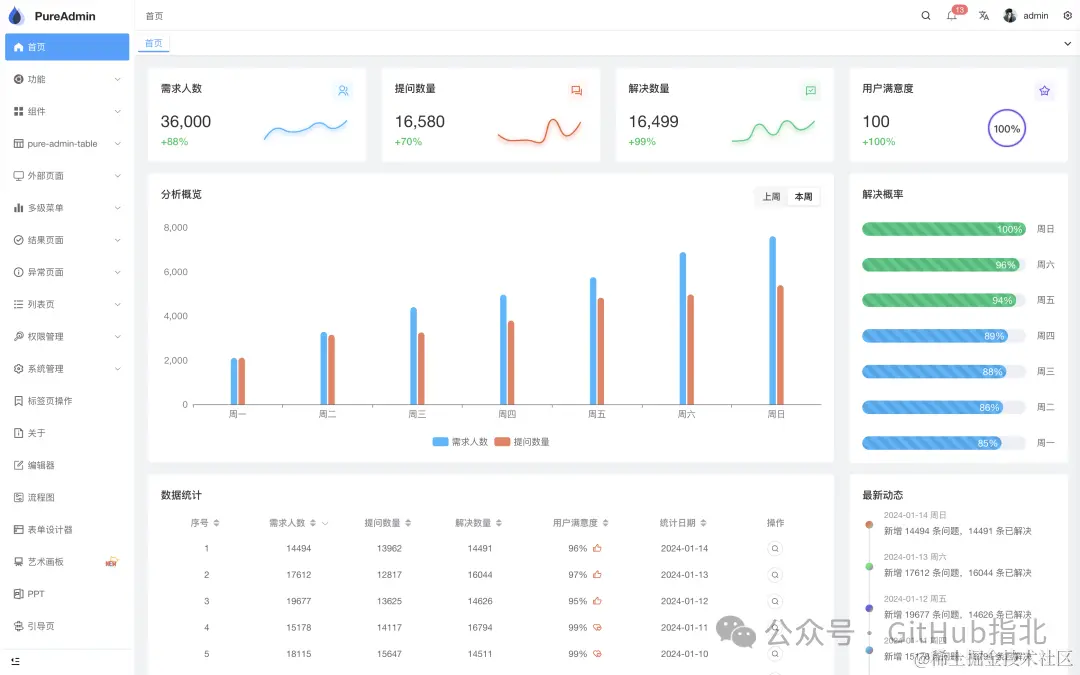Expand the 权限管理 sidebar menu
1080x675 pixels.
[67, 337]
